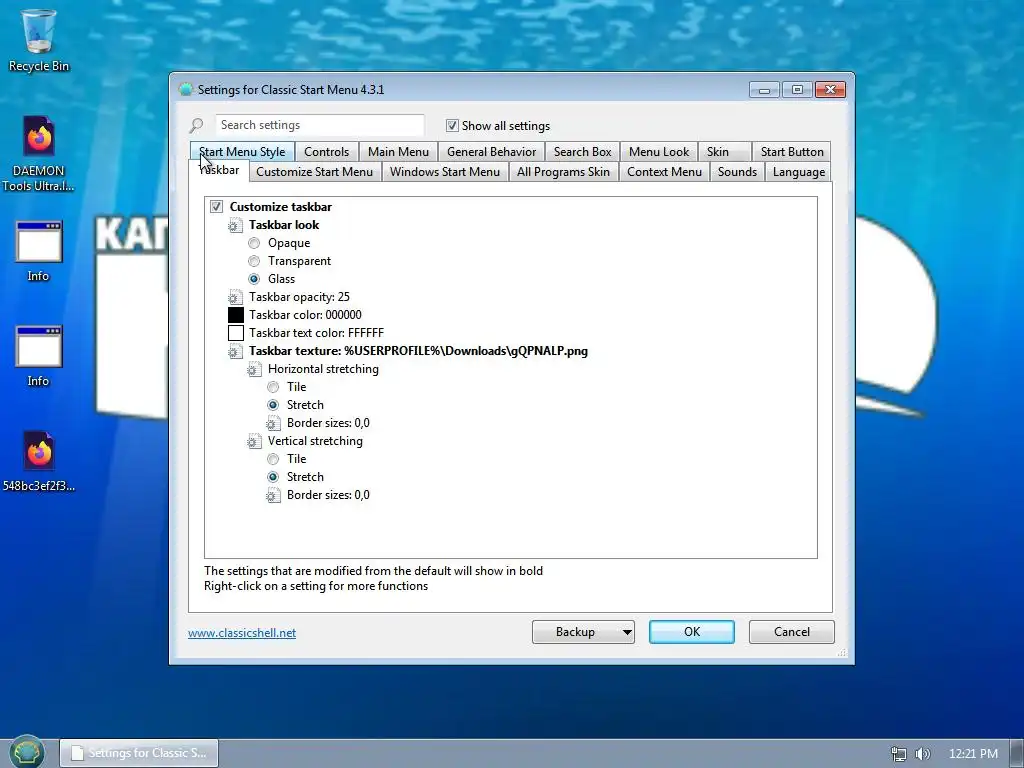Open the Main Menu tab
Viewport: 1024px width, 768px height.
(398, 152)
